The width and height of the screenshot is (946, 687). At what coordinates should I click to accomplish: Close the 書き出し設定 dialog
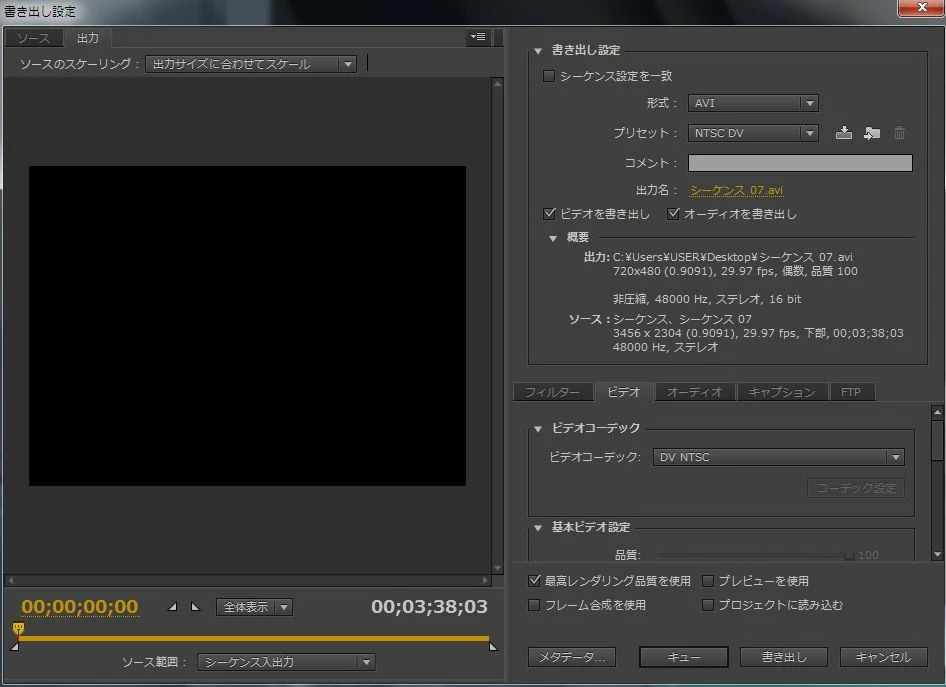click(921, 8)
